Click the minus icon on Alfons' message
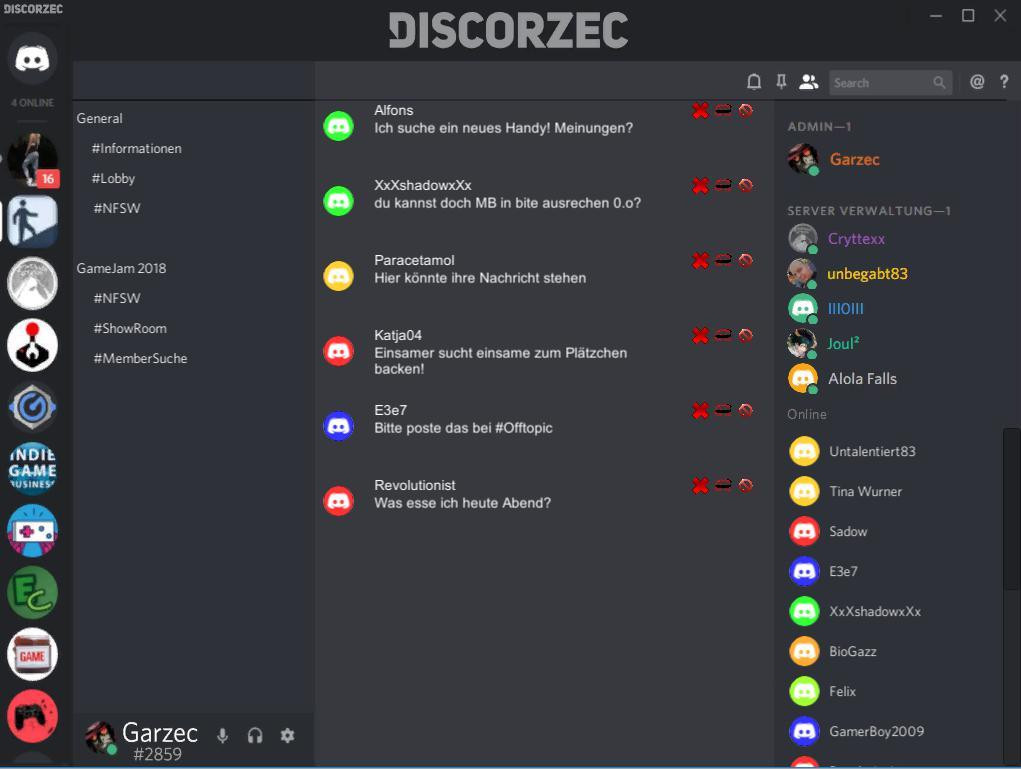Screen dimensions: 1021x769 [723, 110]
